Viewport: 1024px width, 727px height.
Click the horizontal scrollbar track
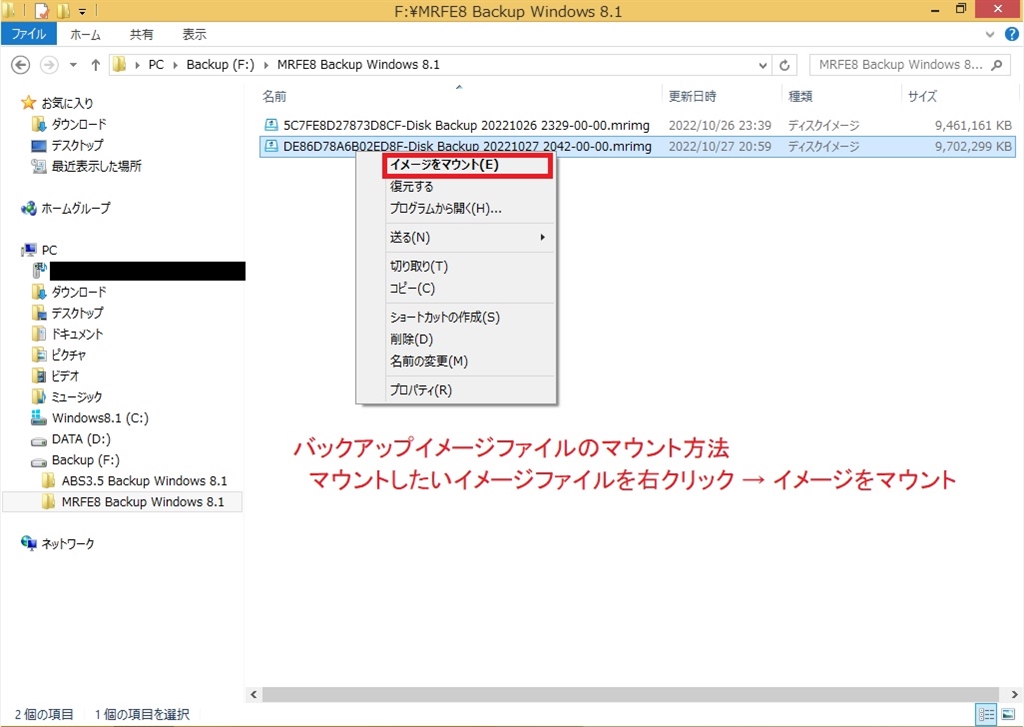631,694
